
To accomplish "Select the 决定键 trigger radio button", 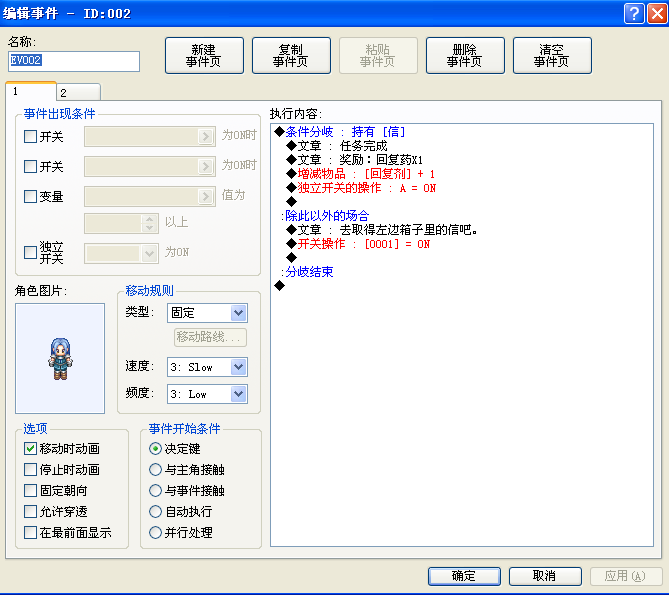I will [155, 449].
